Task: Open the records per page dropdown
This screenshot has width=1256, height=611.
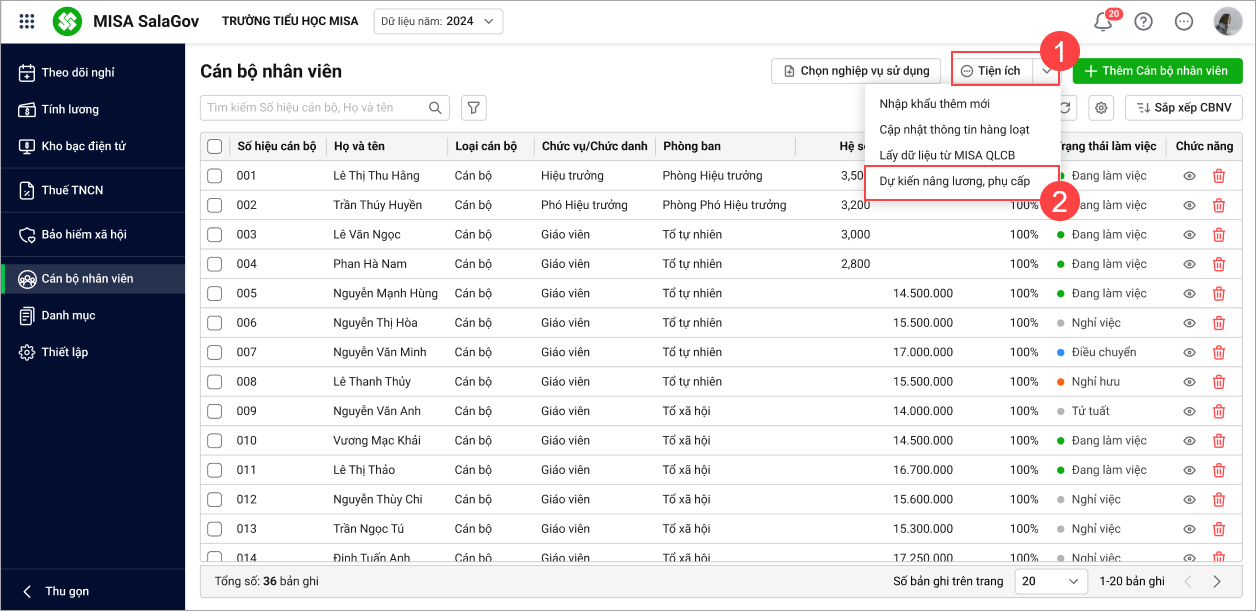Action: pyautogui.click(x=1051, y=581)
